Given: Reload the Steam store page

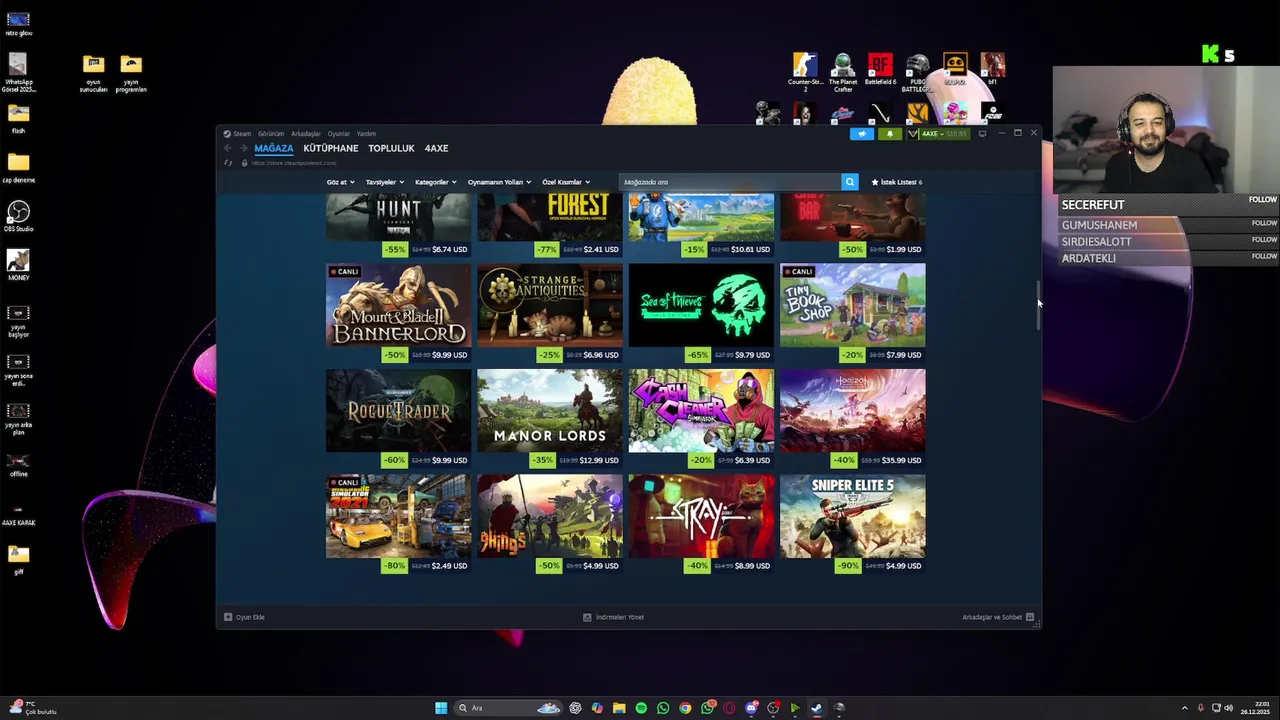Looking at the screenshot, I should click(x=228, y=163).
